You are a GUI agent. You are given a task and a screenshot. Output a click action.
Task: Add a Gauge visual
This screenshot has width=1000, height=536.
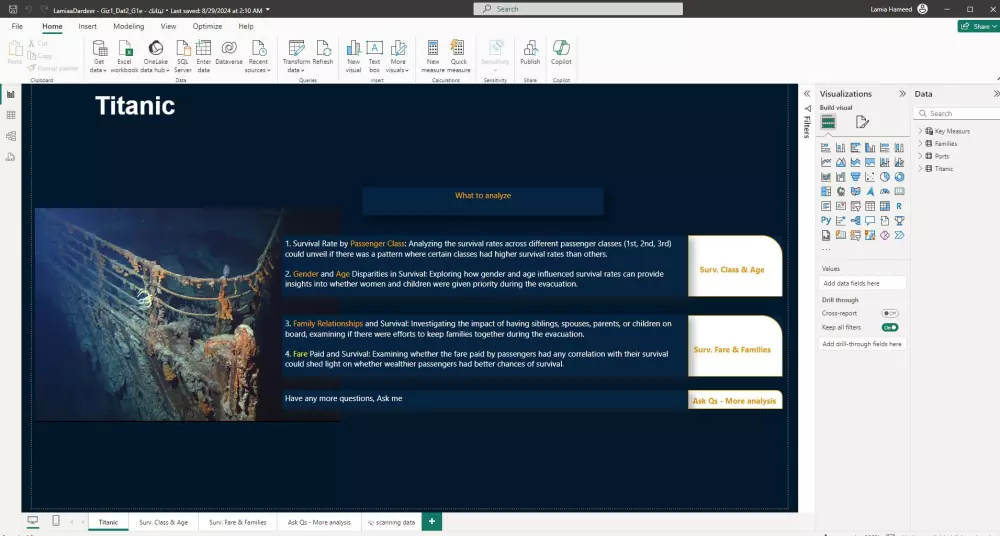[885, 191]
